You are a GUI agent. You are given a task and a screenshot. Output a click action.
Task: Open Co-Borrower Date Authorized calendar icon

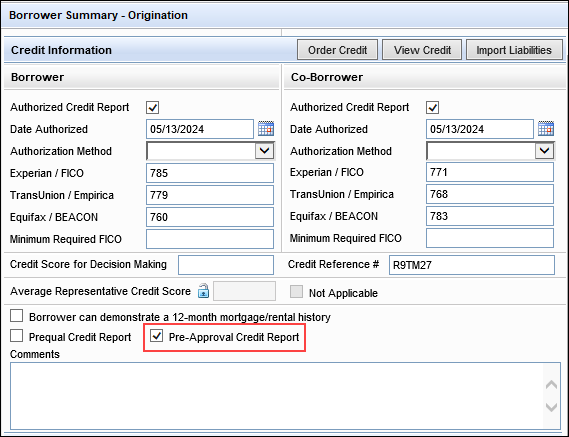tap(546, 129)
